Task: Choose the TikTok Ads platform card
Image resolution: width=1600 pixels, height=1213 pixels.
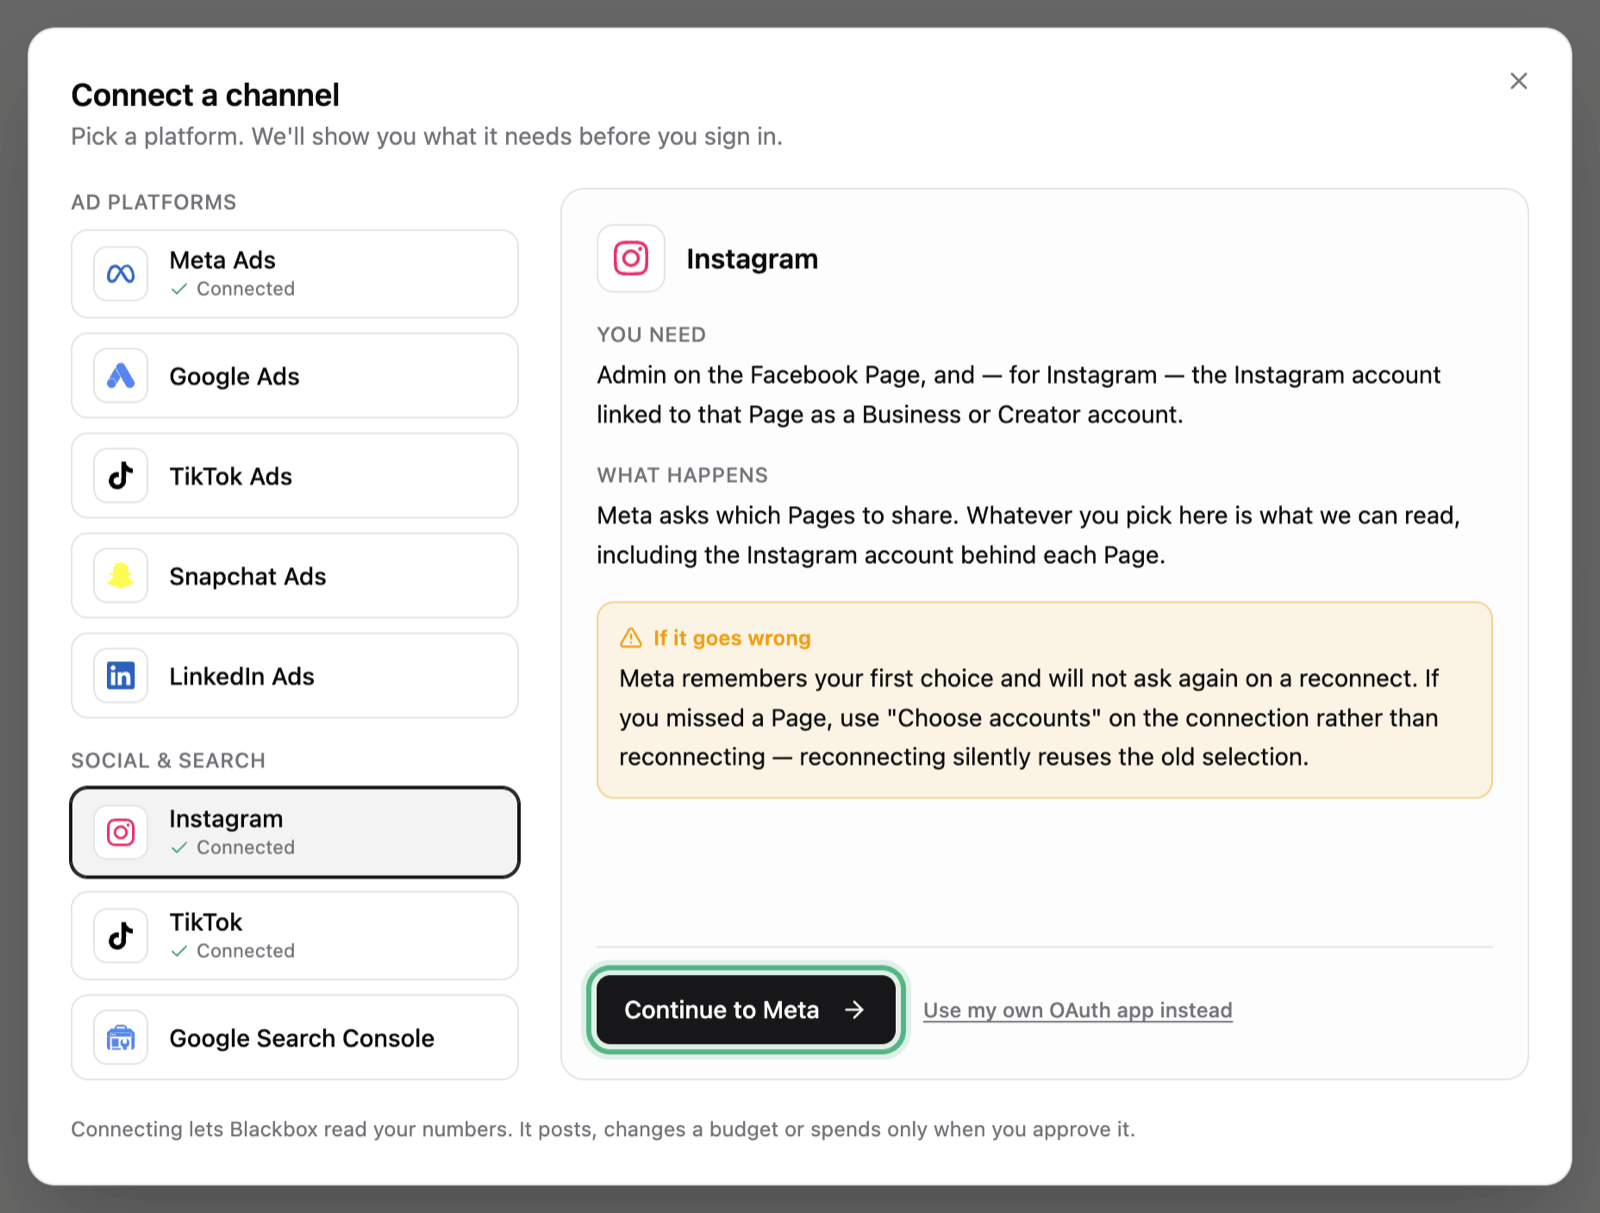Action: tap(295, 476)
